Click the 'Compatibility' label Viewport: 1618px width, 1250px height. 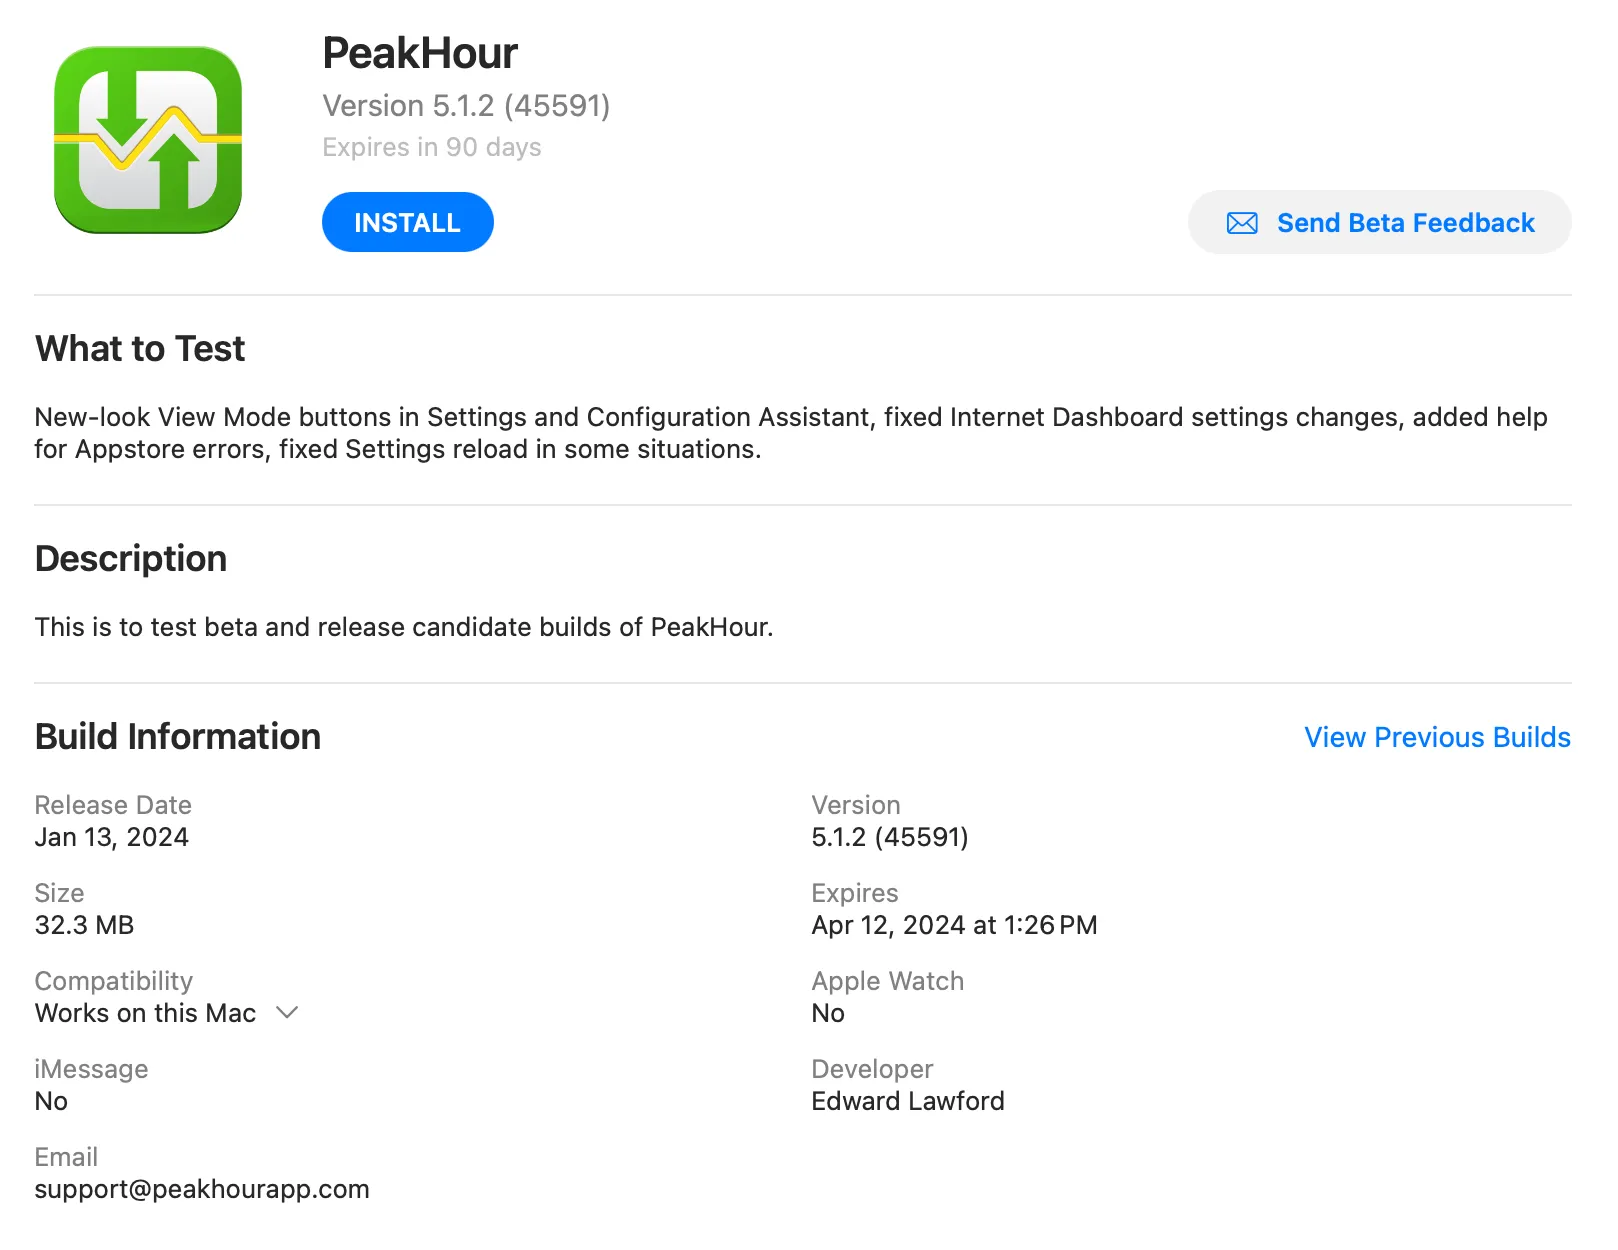(114, 981)
